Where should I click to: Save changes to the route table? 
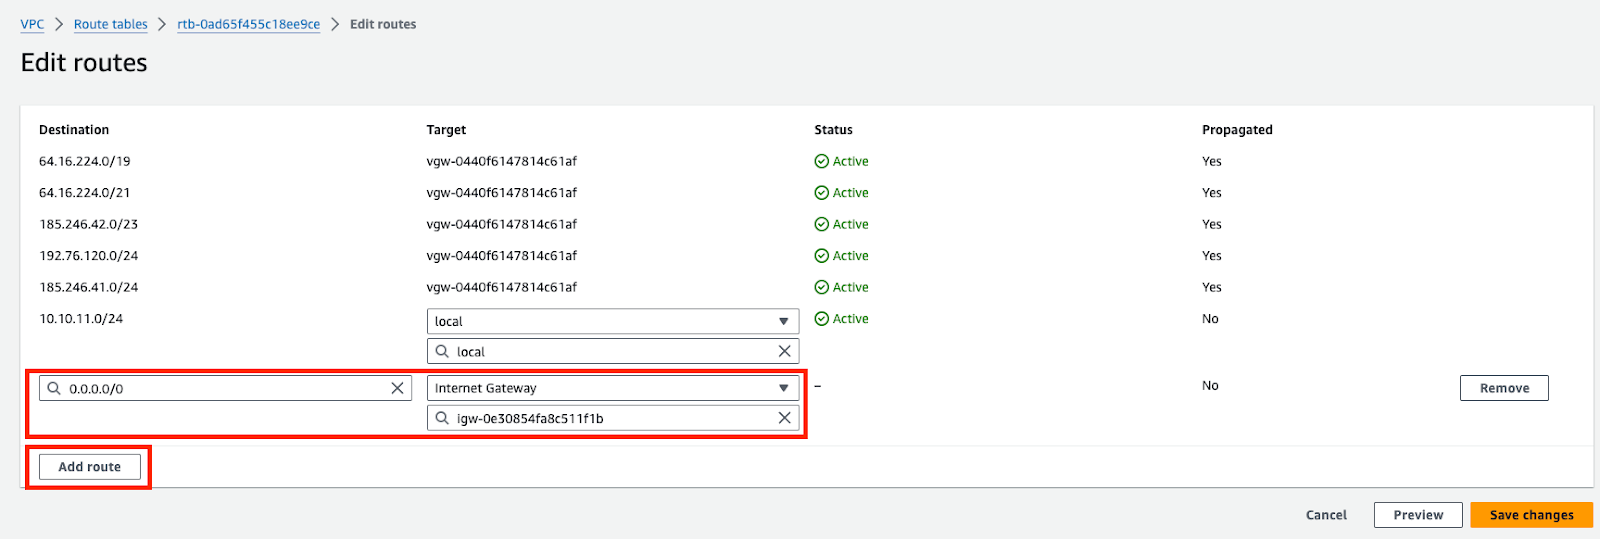(1531, 515)
